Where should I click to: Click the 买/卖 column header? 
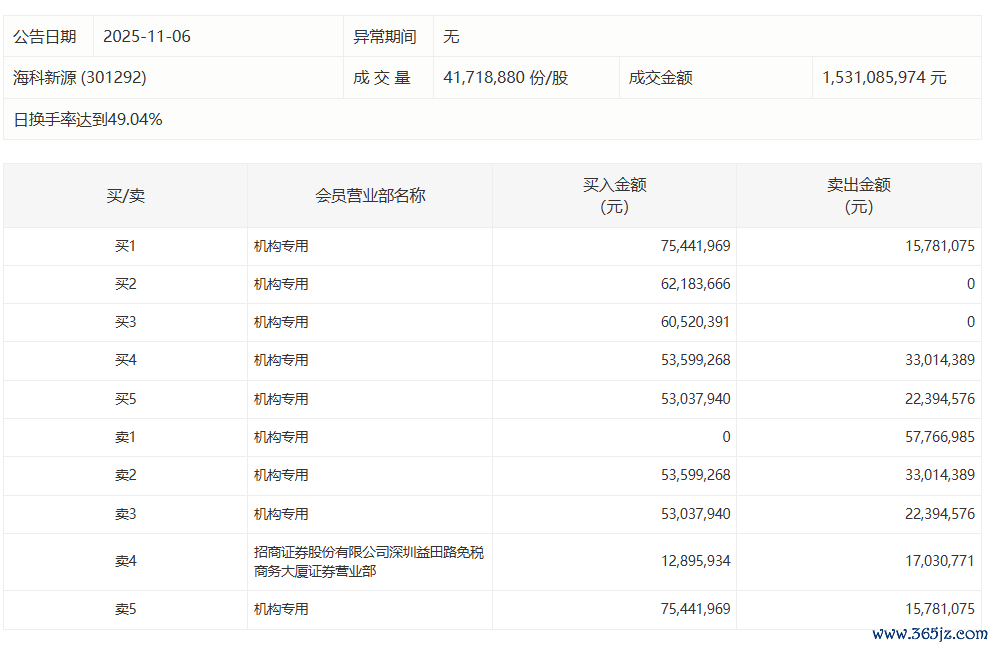pos(126,195)
